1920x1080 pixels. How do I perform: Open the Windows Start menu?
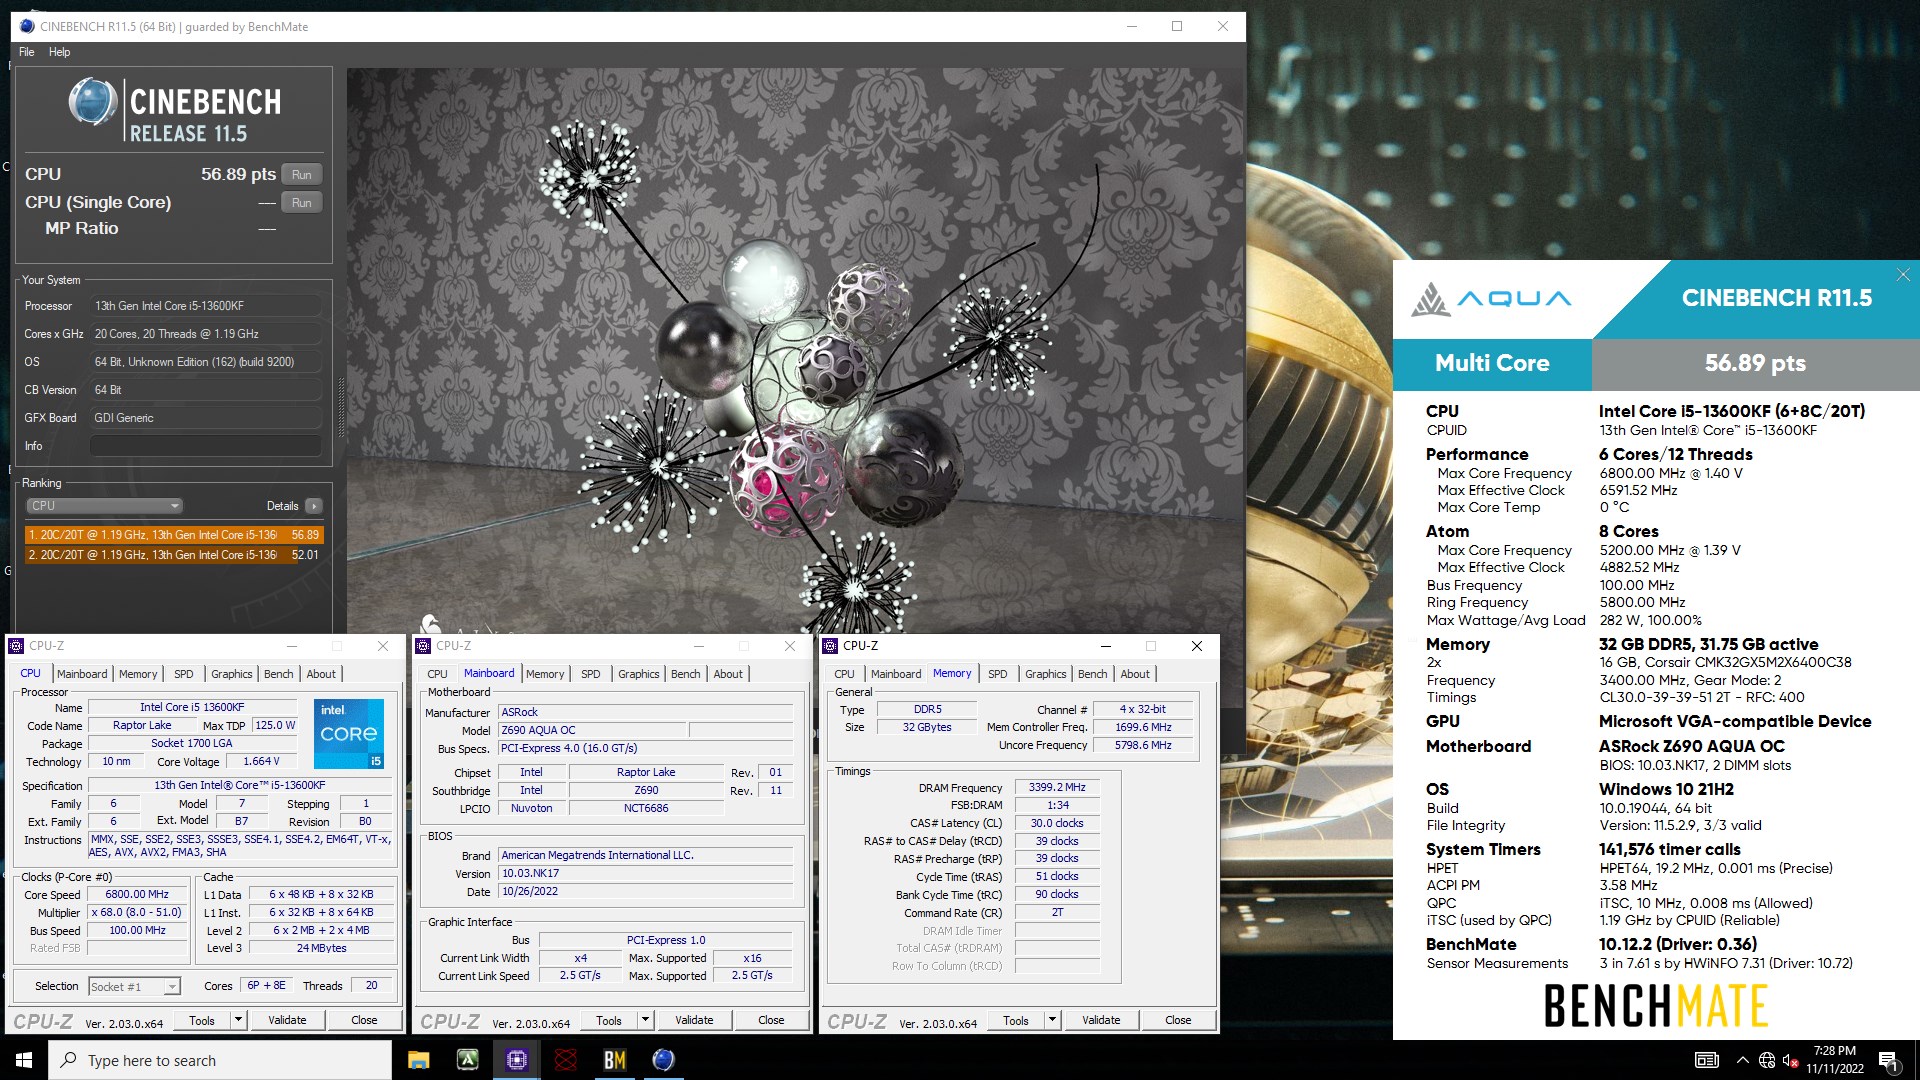[24, 1060]
